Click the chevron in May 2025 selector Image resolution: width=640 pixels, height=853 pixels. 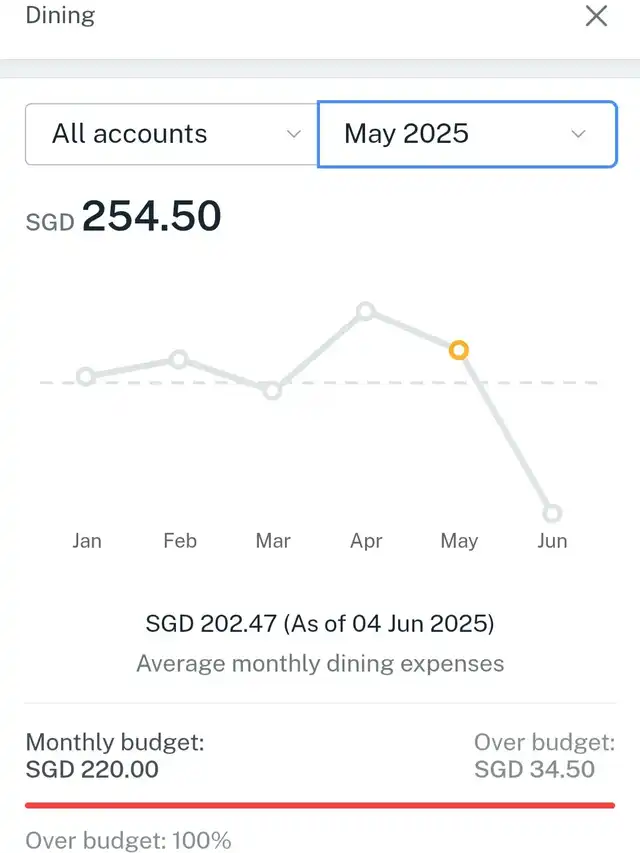[x=577, y=134]
